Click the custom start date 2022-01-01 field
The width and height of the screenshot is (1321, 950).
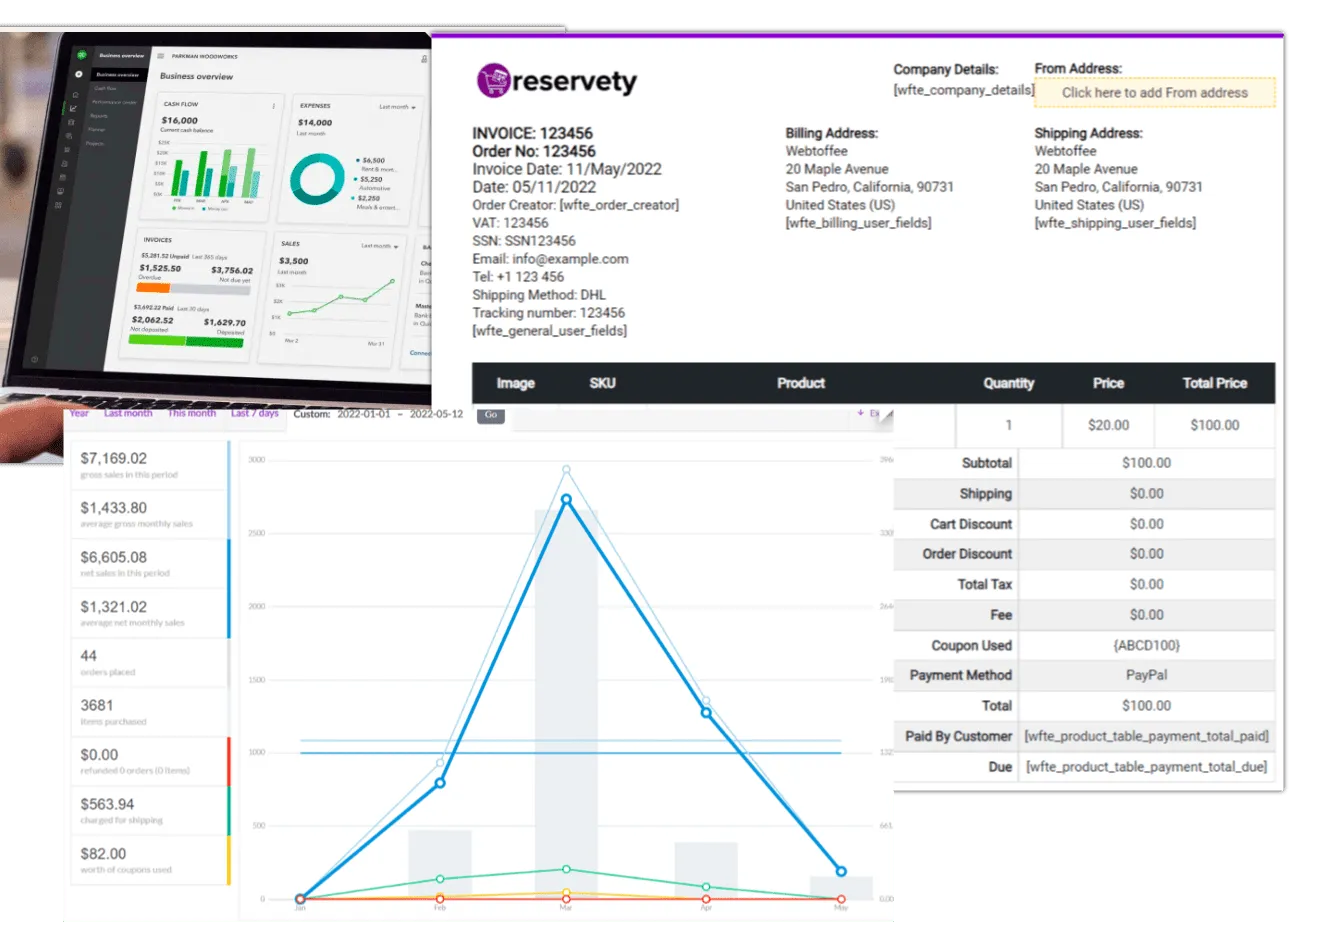pyautogui.click(x=363, y=414)
